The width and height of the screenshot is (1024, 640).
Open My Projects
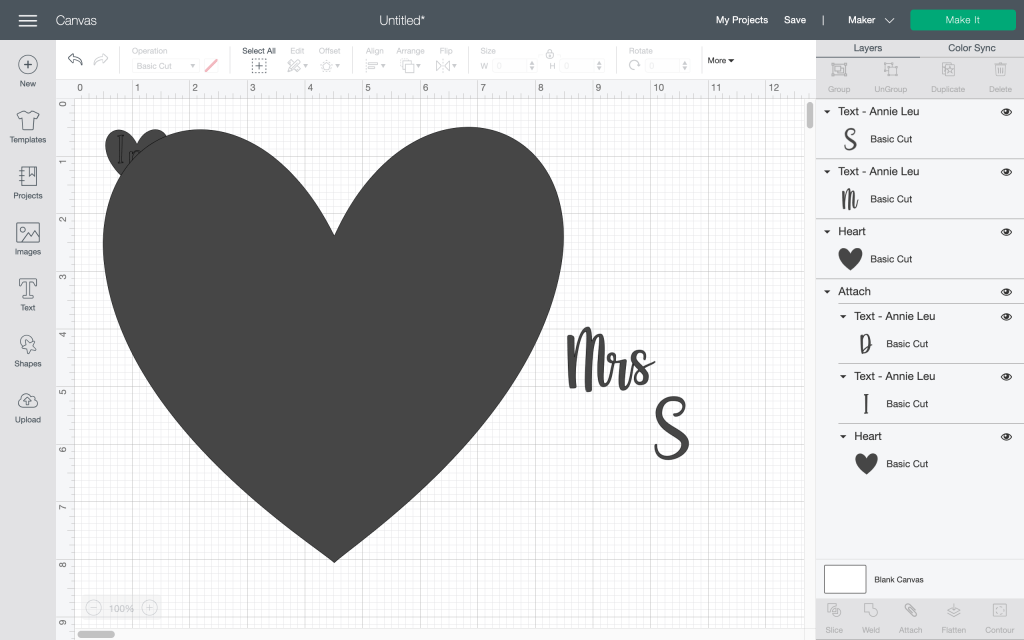(x=741, y=20)
